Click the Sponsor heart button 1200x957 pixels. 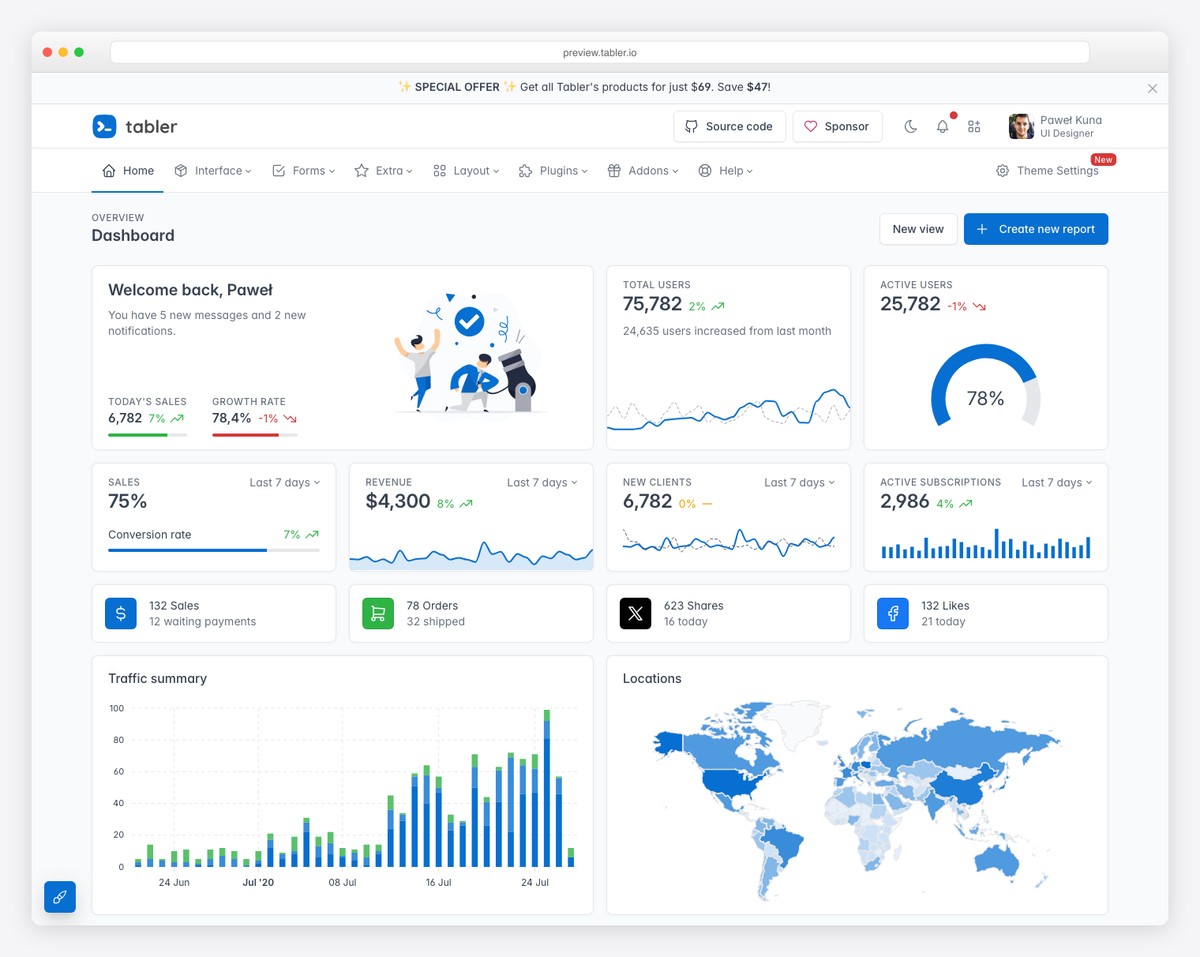click(837, 126)
